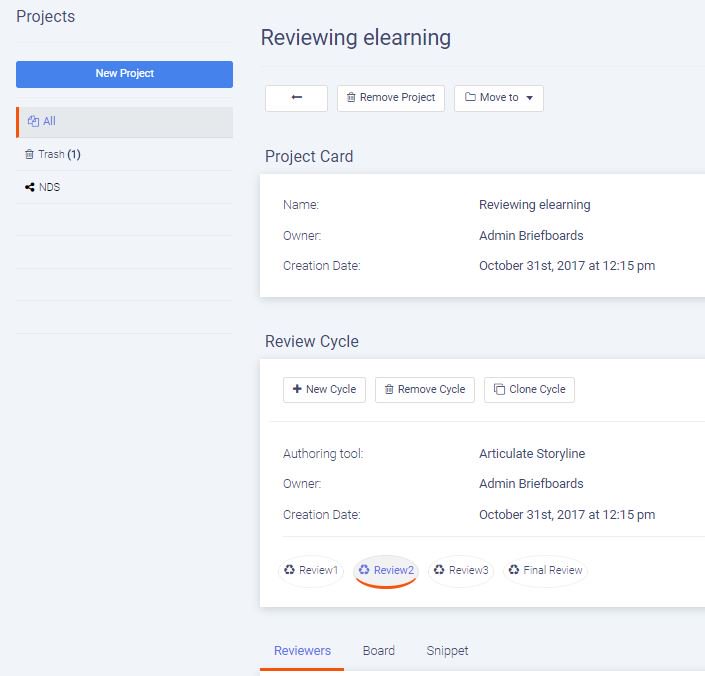The width and height of the screenshot is (705, 676).
Task: Switch to the Board tab
Action: click(379, 651)
